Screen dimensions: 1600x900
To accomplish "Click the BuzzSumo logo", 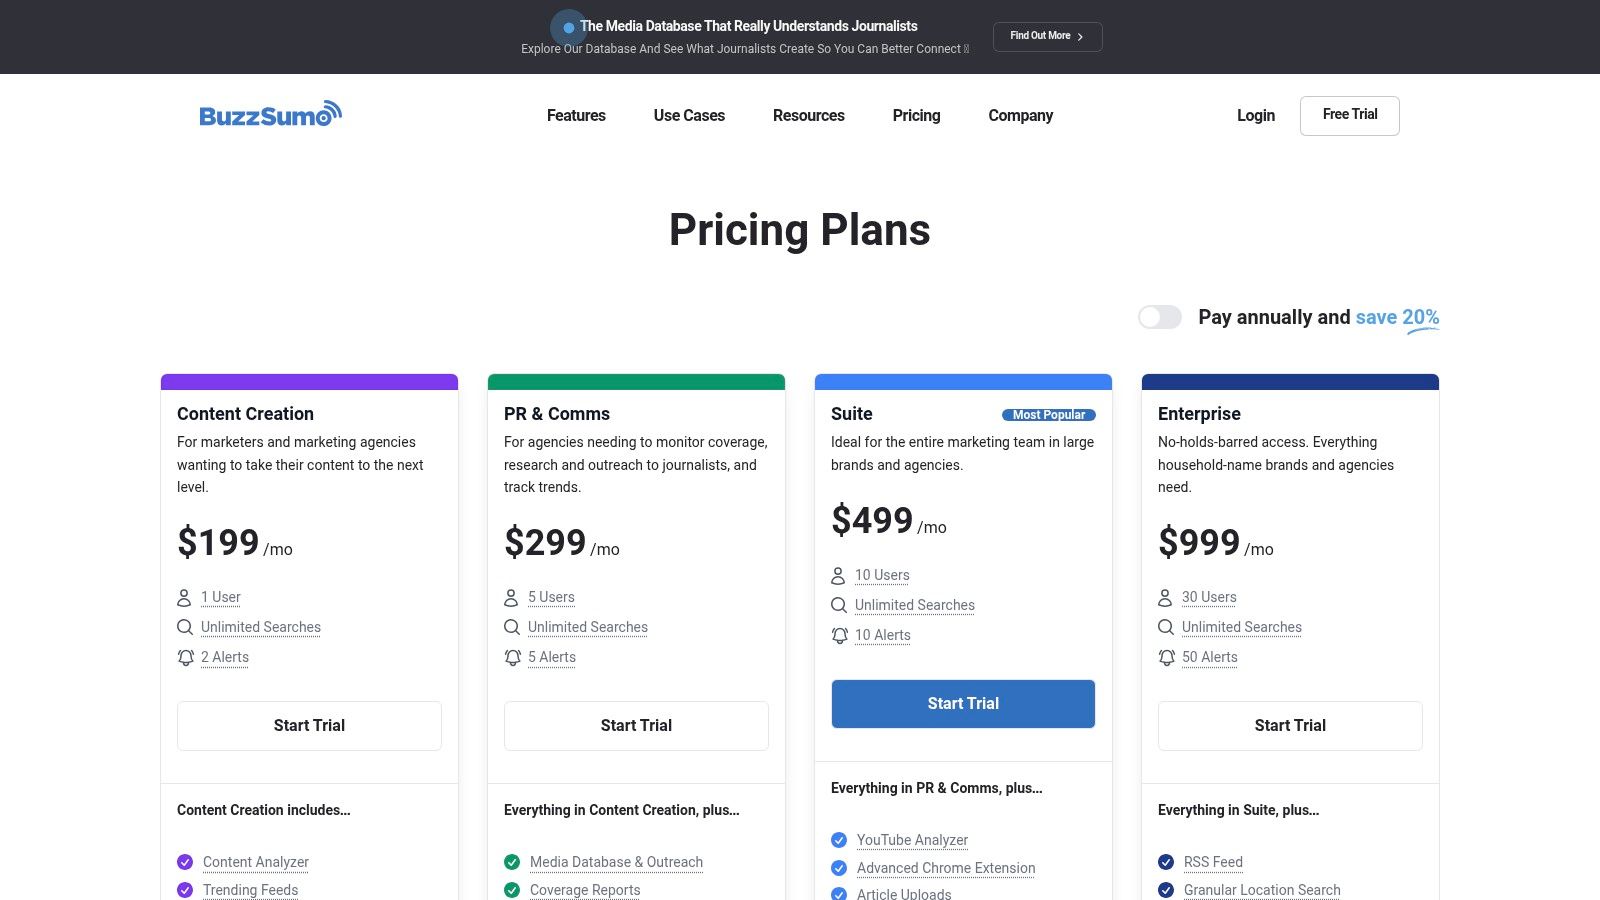I will pos(268,114).
